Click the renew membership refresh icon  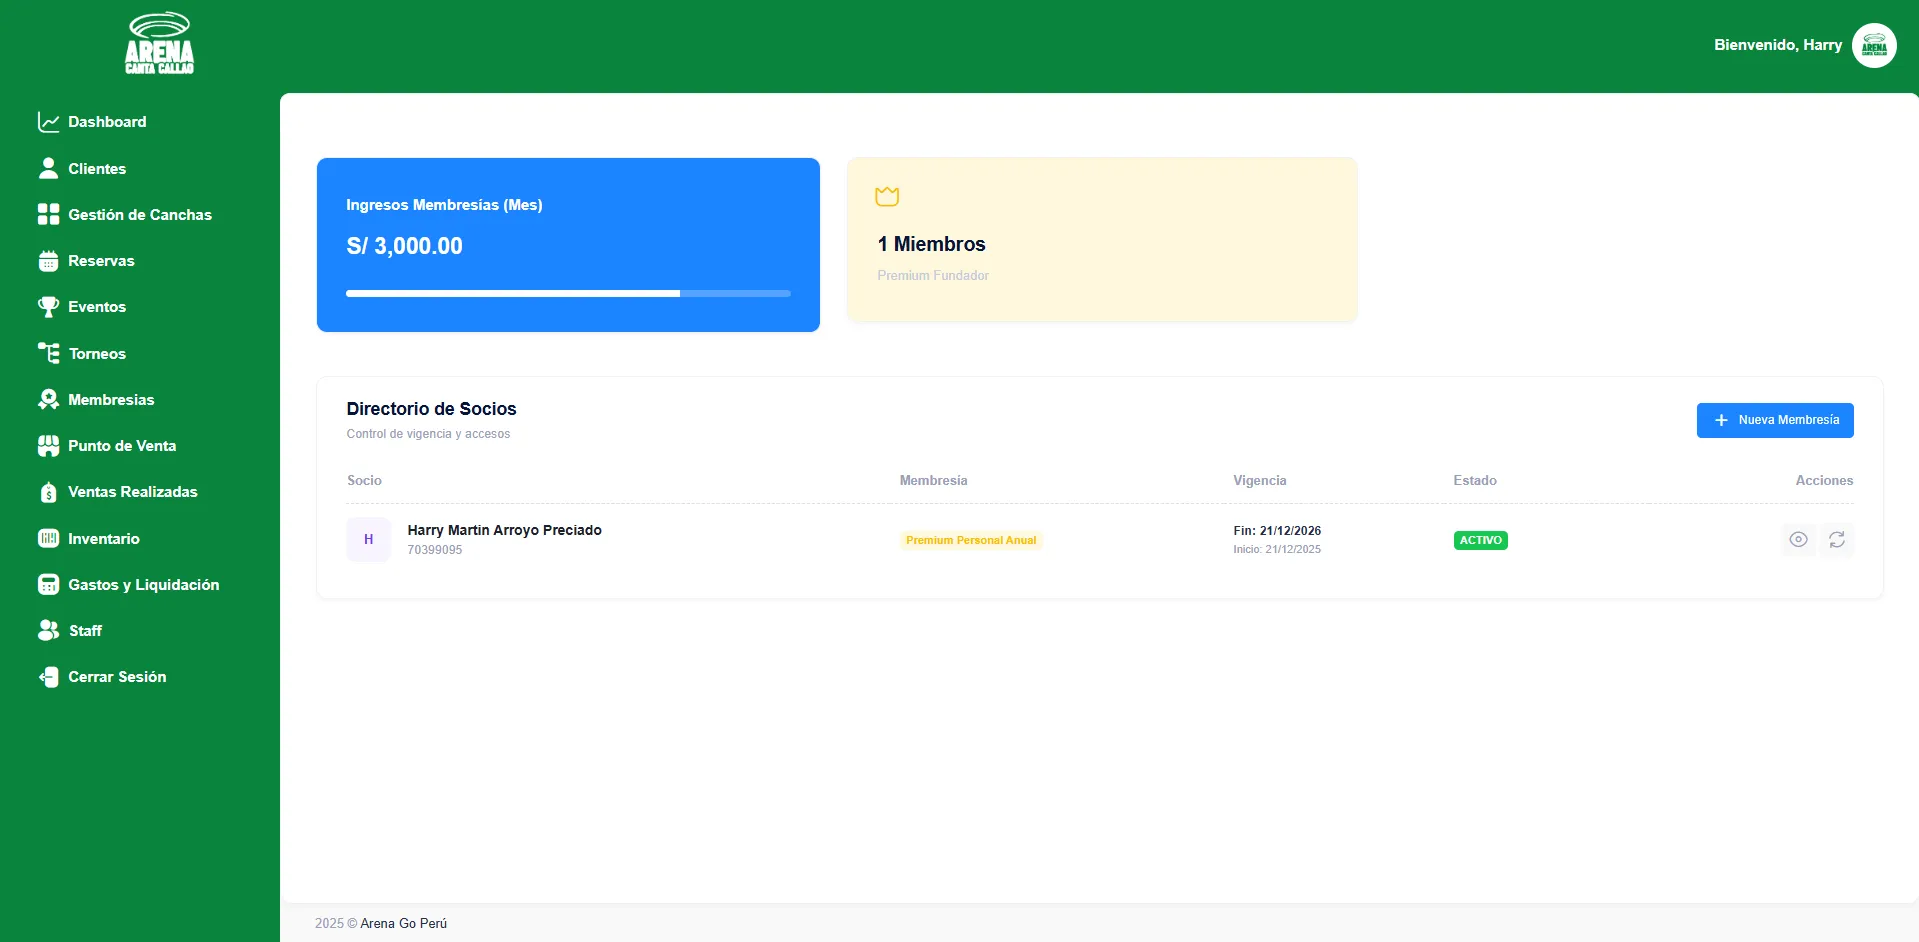tap(1836, 540)
